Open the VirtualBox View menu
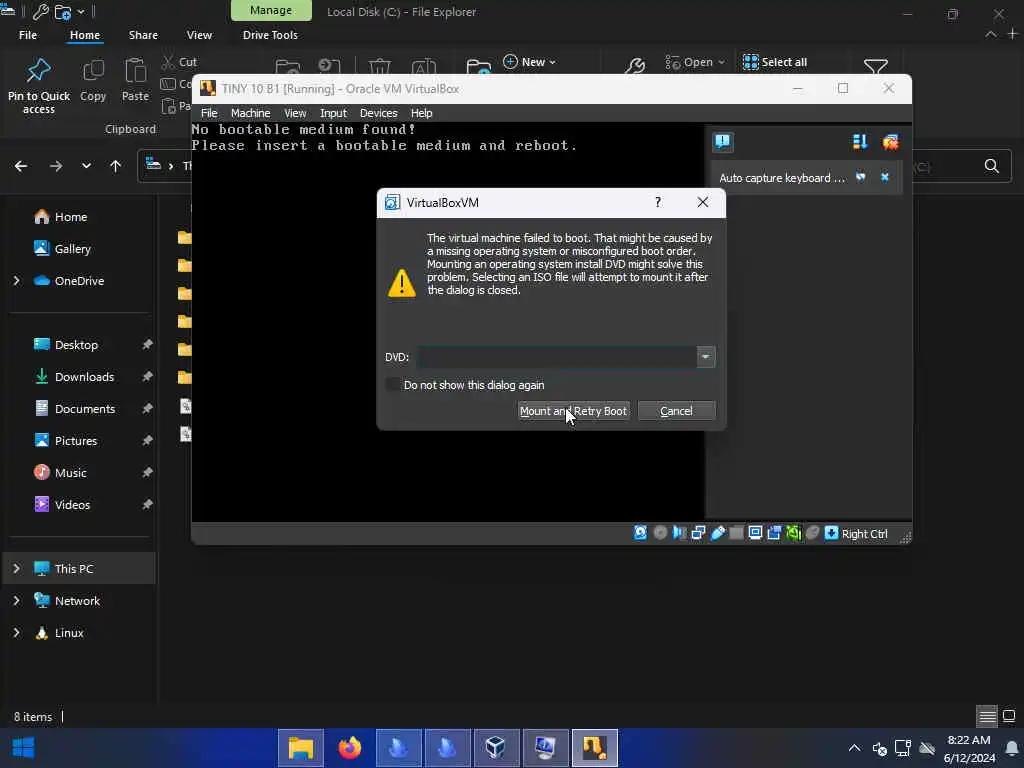The image size is (1024, 768). [x=295, y=113]
